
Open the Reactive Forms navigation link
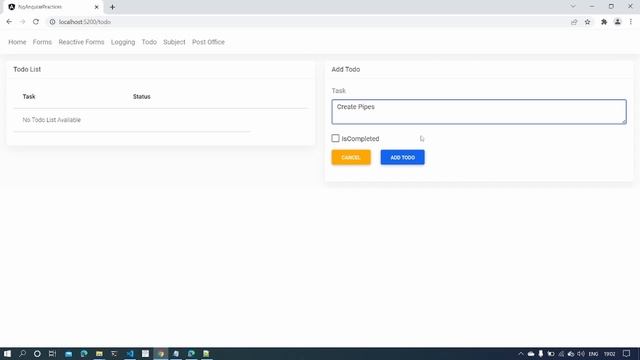click(81, 42)
